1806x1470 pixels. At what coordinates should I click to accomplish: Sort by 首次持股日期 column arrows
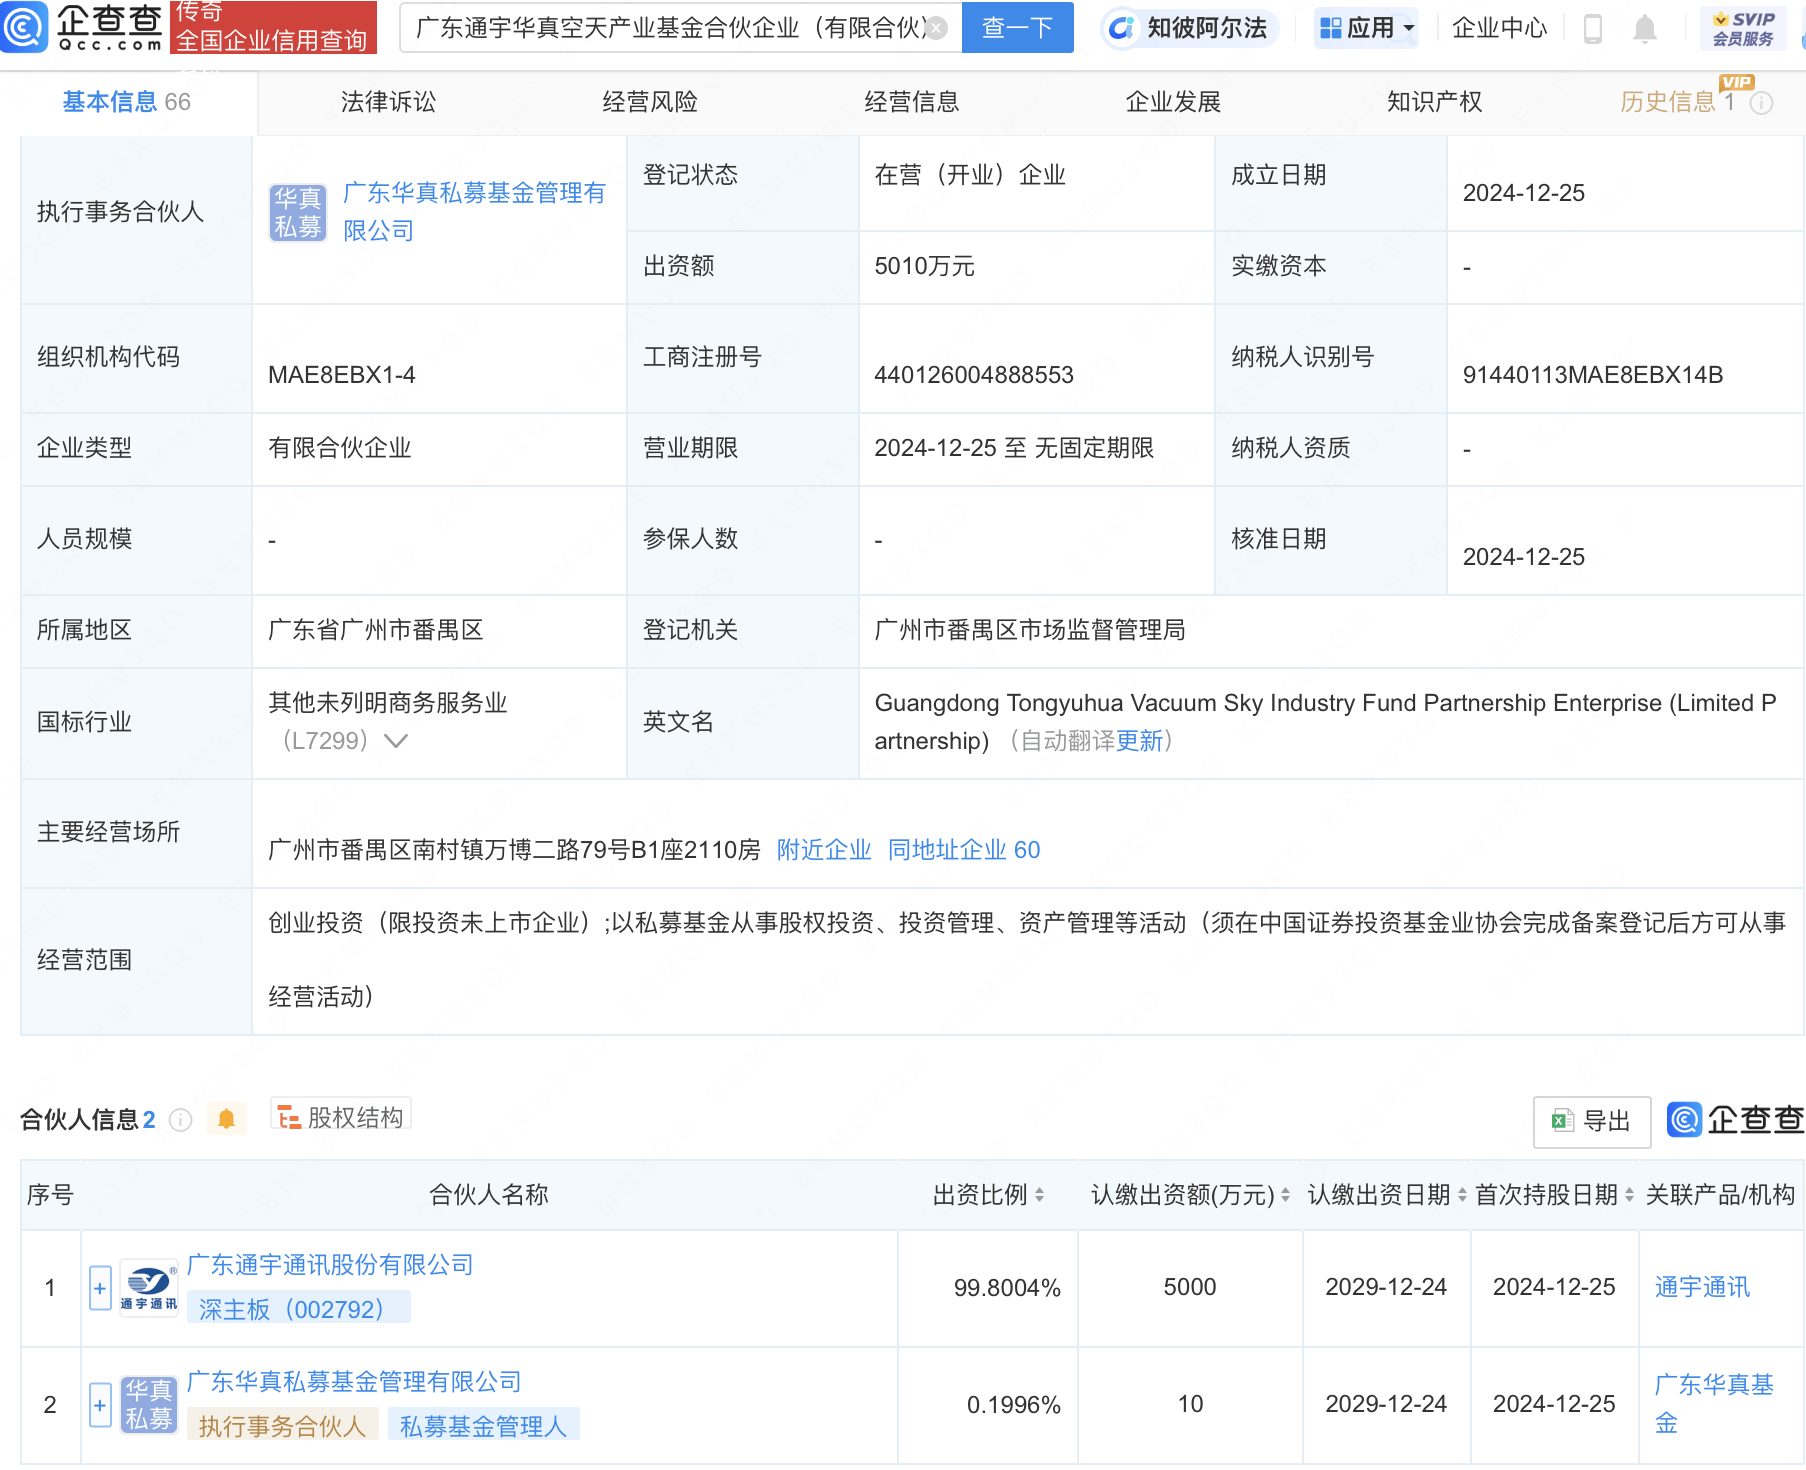[x=1629, y=1195]
